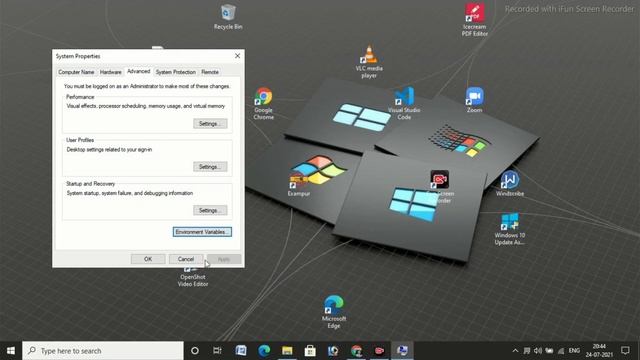The width and height of the screenshot is (640, 360).
Task: Confirm with the OK button
Action: click(x=148, y=259)
